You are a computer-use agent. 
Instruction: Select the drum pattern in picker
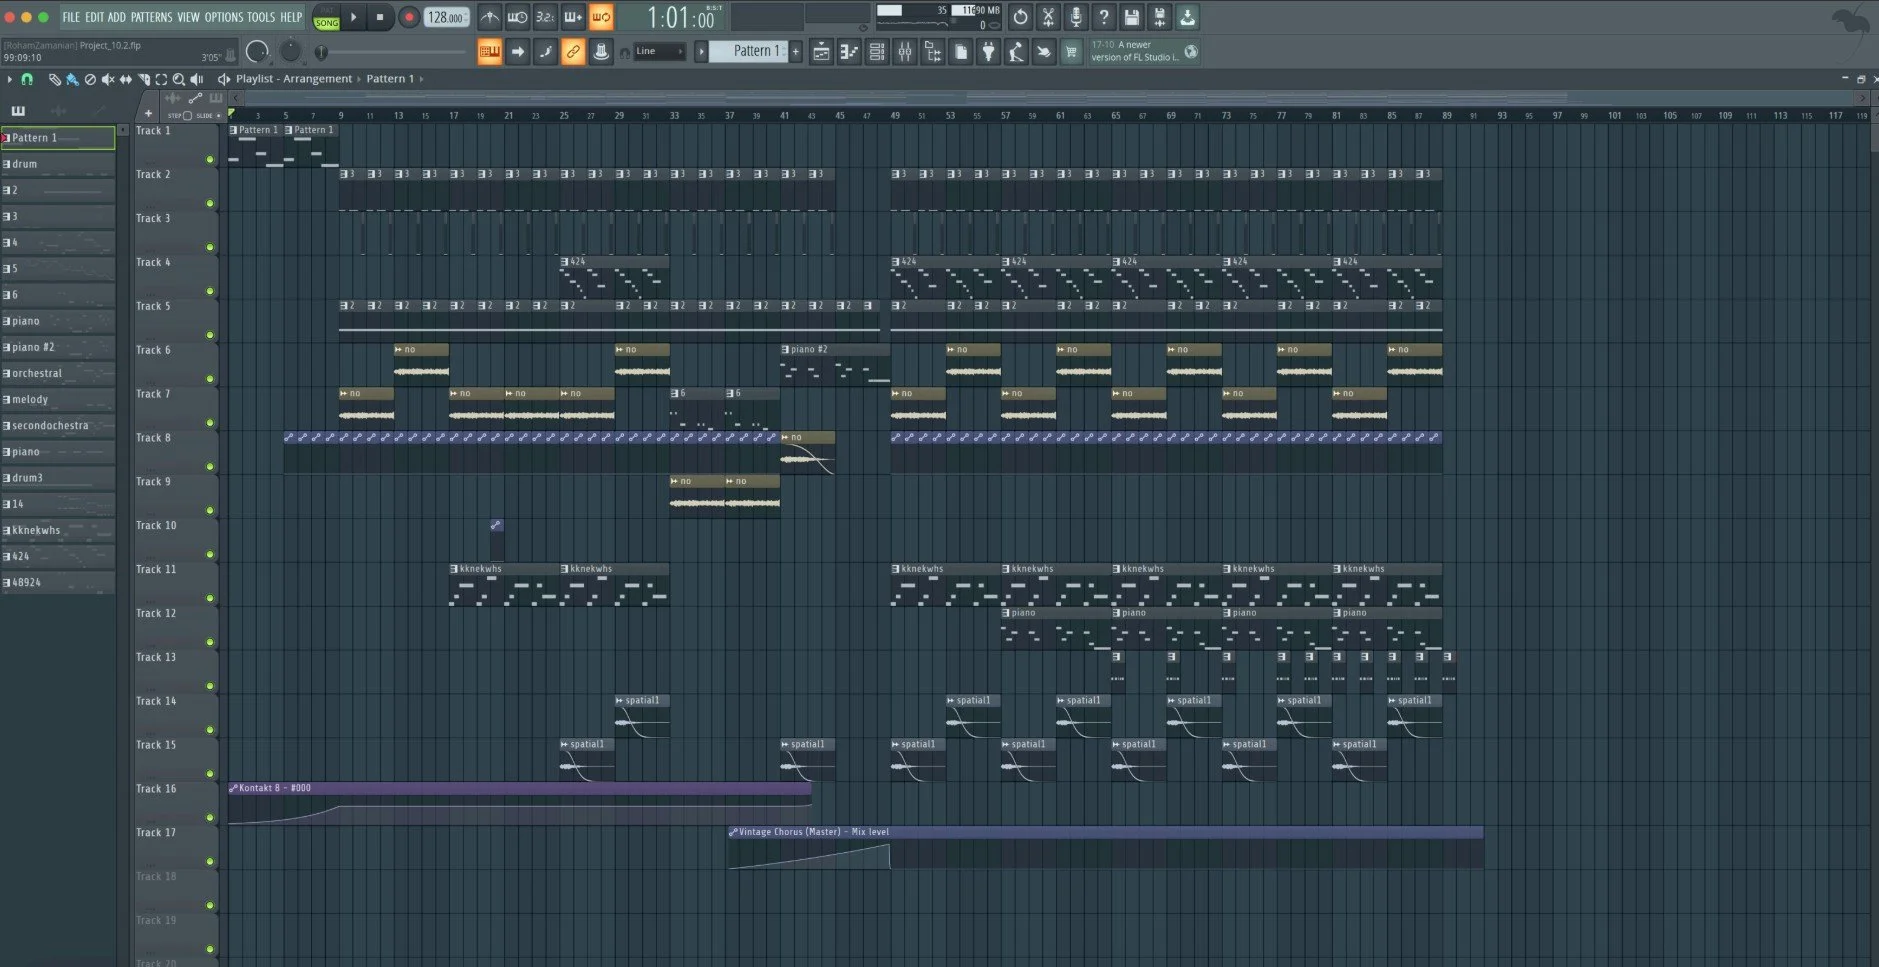coord(58,164)
